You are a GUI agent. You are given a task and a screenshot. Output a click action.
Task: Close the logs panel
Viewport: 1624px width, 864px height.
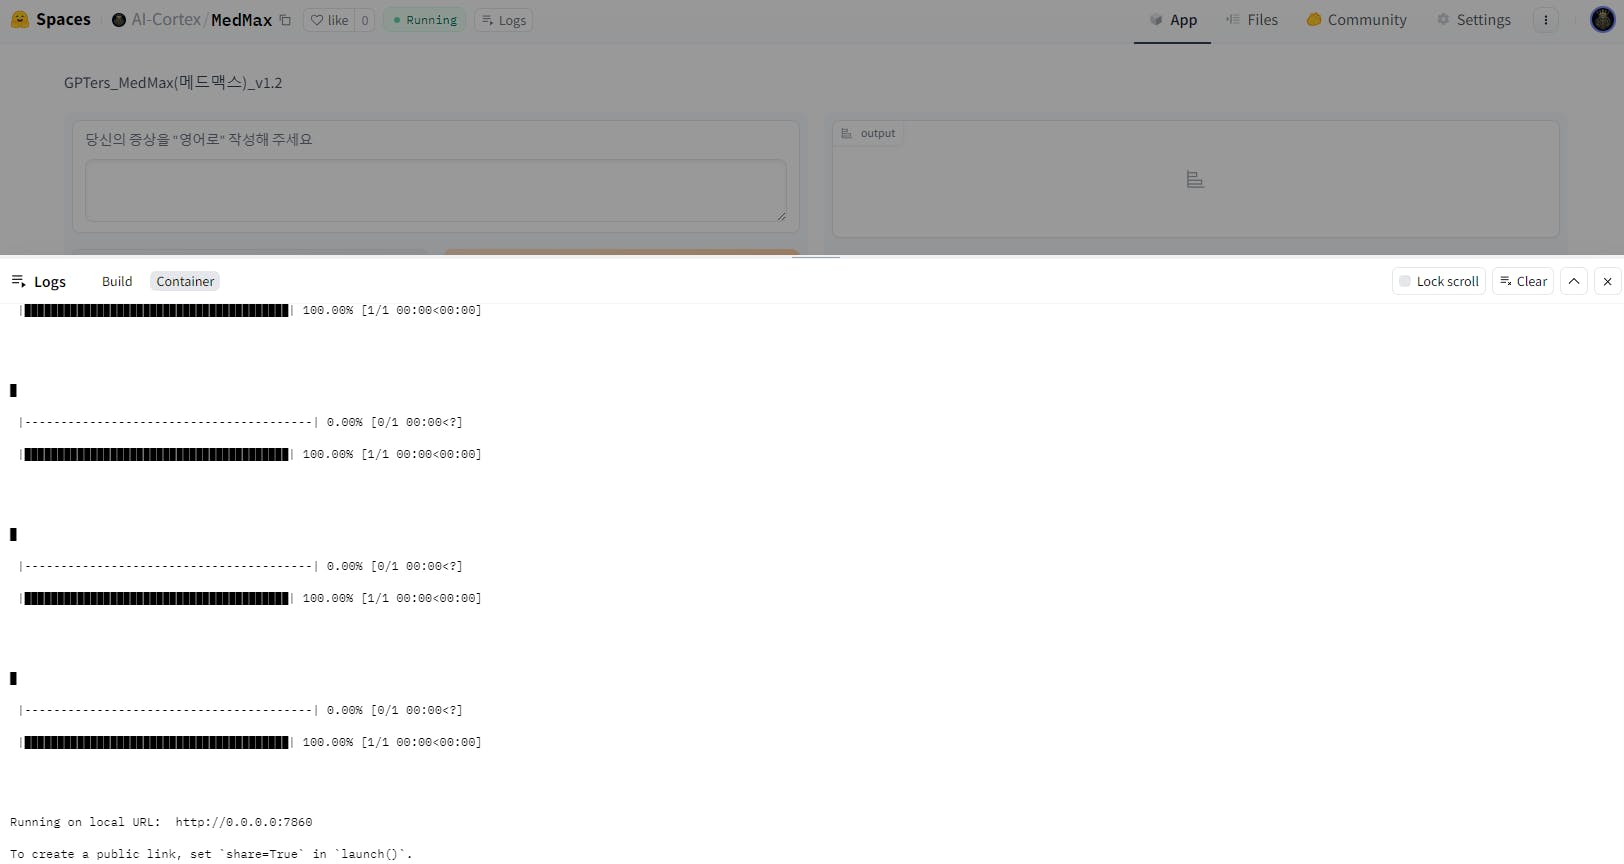click(x=1608, y=281)
